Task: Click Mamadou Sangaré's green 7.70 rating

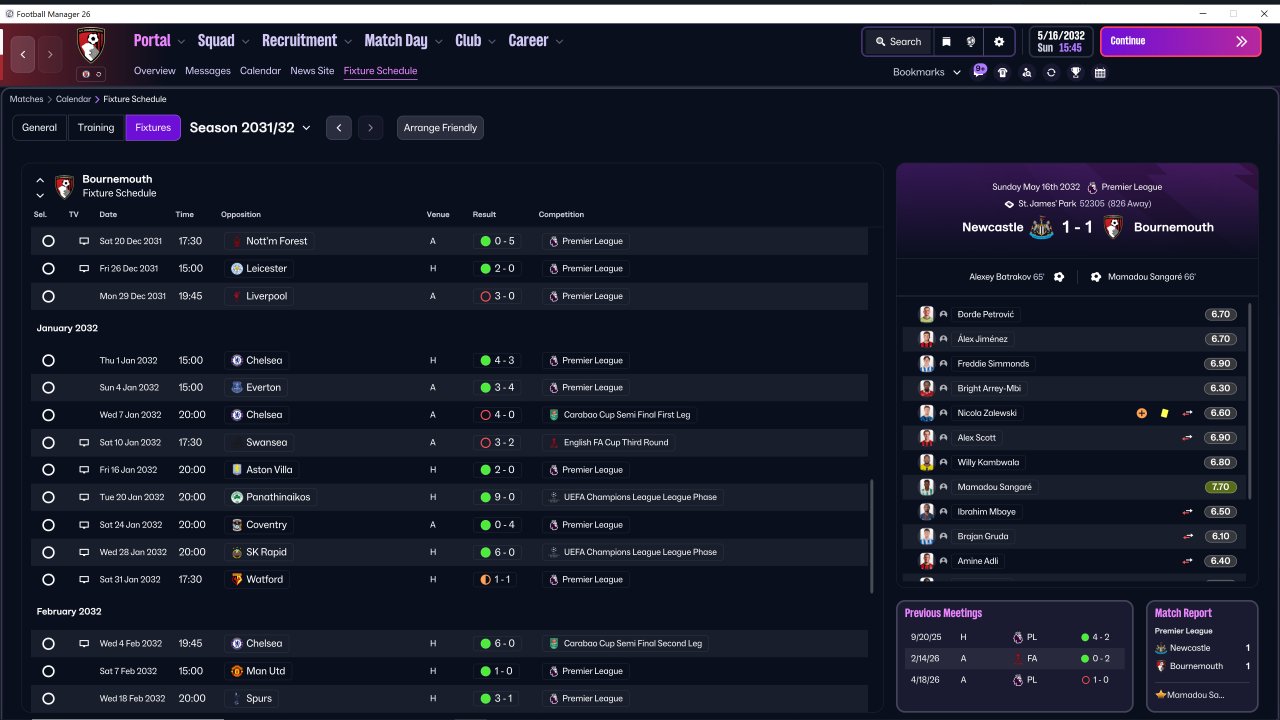Action: coord(1220,487)
